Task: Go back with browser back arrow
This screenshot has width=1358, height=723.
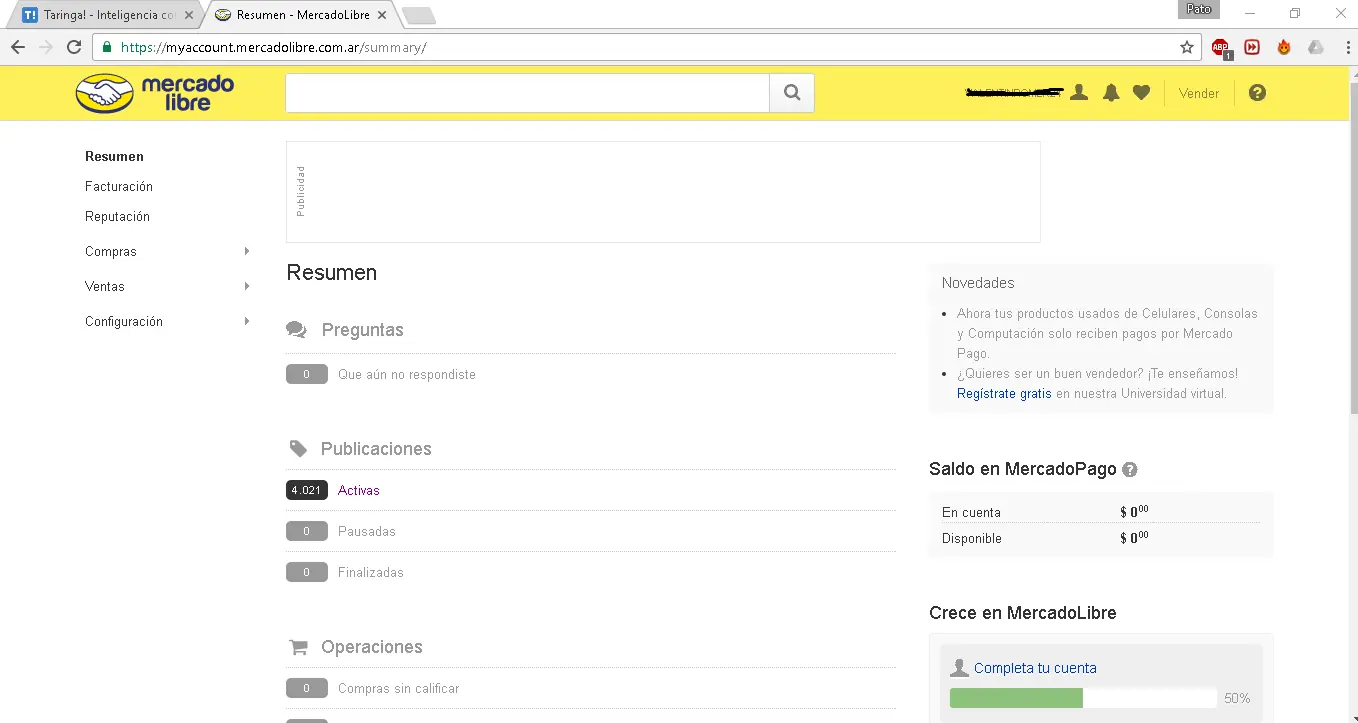Action: pyautogui.click(x=17, y=47)
